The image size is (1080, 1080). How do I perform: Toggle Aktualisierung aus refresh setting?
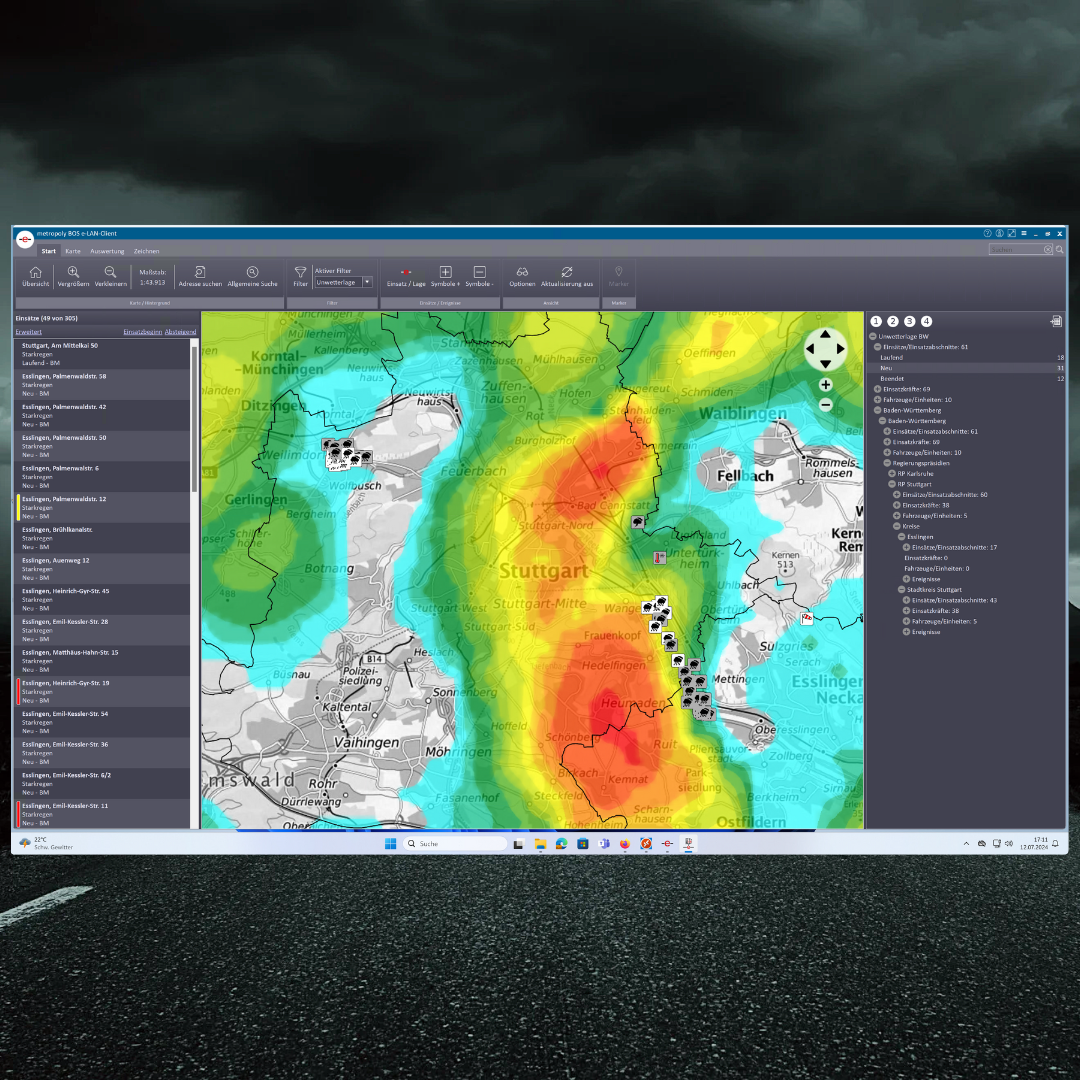(567, 273)
